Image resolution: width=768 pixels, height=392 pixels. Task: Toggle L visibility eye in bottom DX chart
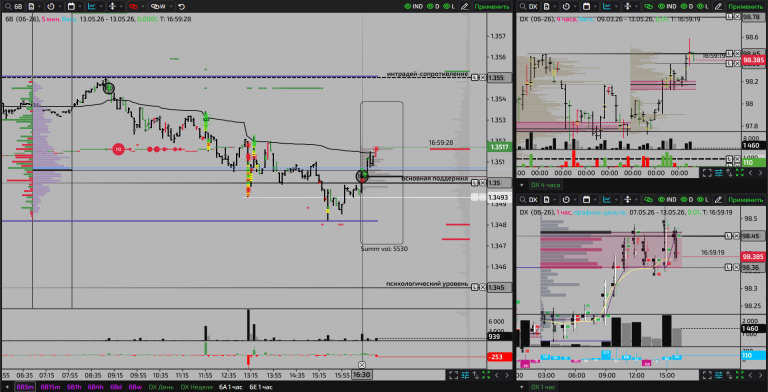[701, 199]
